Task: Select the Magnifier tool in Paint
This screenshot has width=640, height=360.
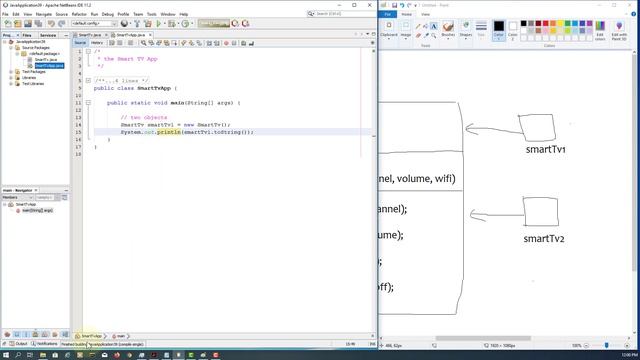Action: tap(433, 36)
